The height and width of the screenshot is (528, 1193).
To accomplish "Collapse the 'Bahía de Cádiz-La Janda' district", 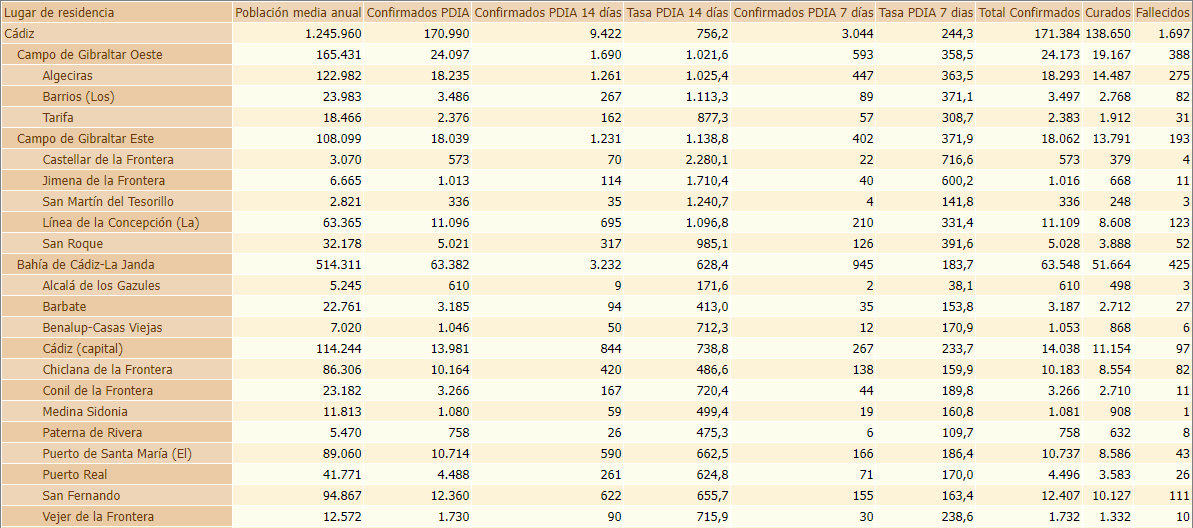I will (x=85, y=265).
